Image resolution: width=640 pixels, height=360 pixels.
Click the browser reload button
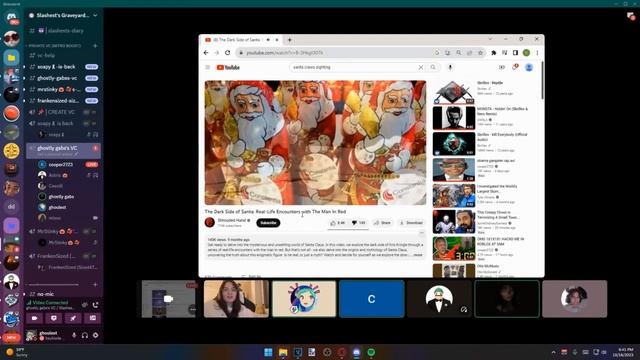227,53
